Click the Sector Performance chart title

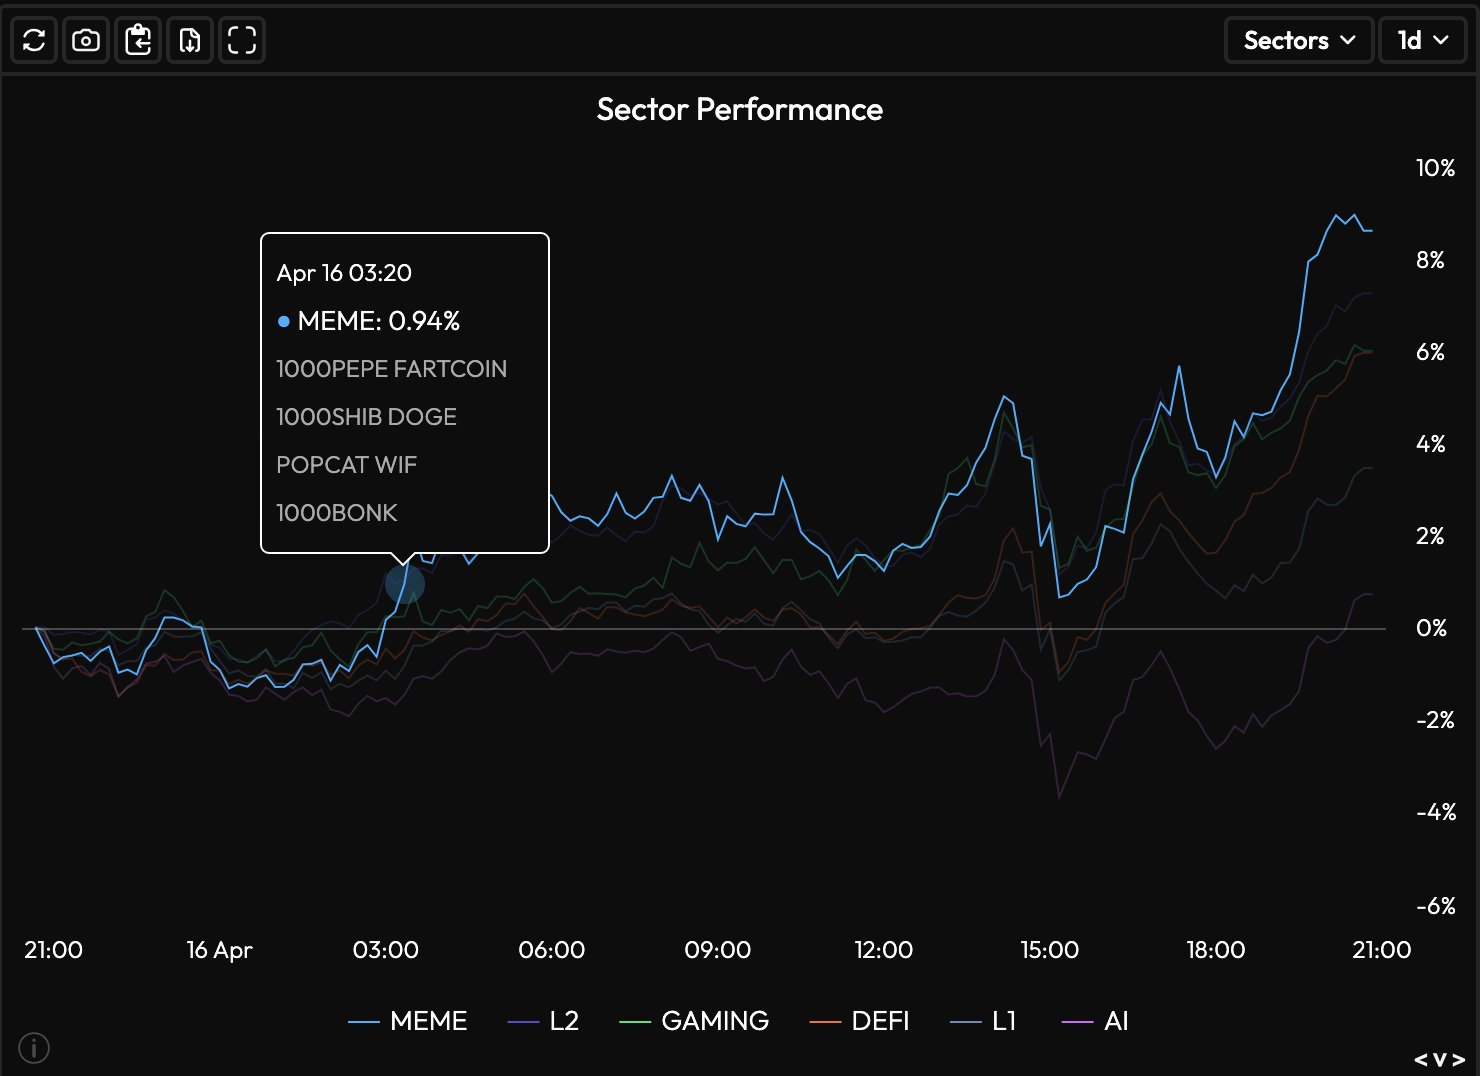(739, 109)
